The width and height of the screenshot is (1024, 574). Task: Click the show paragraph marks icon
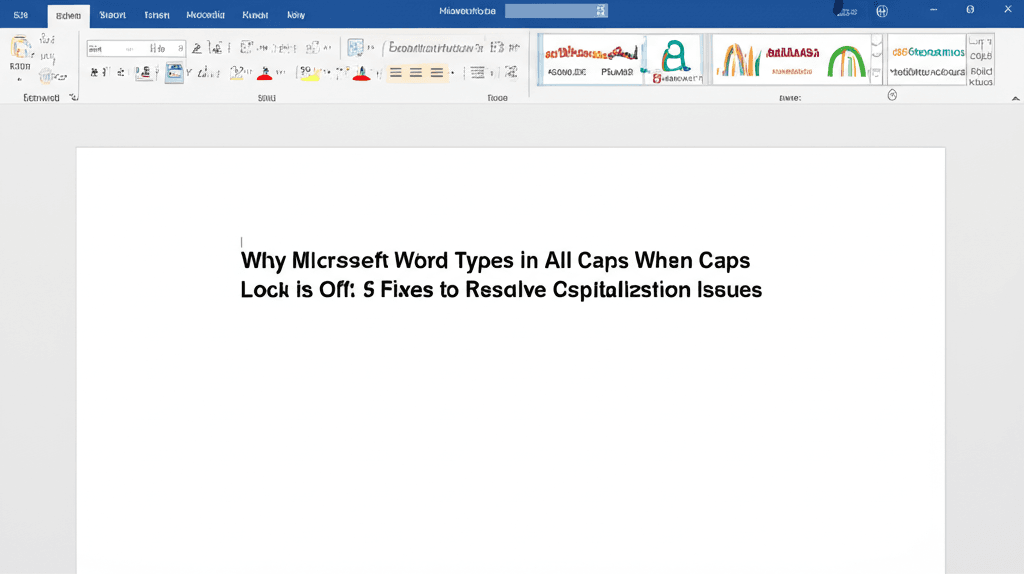tap(515, 48)
